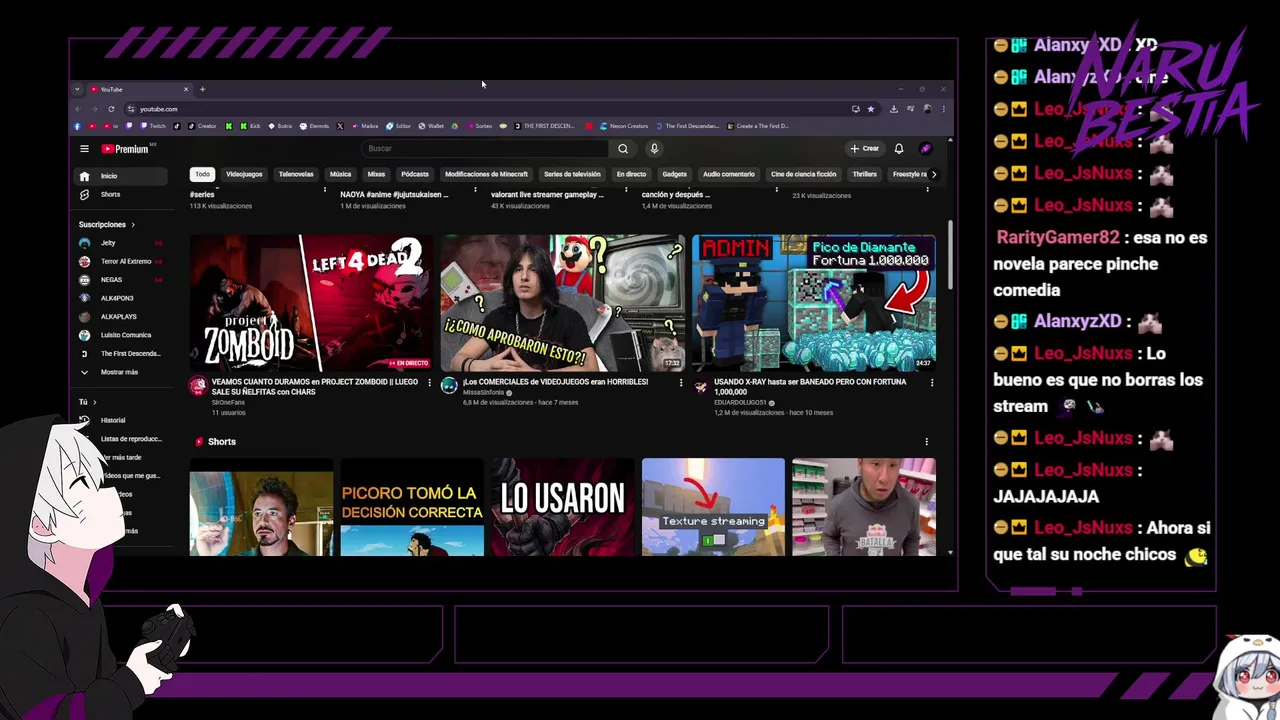
Task: Open the Wallet bookmark
Action: click(x=431, y=126)
